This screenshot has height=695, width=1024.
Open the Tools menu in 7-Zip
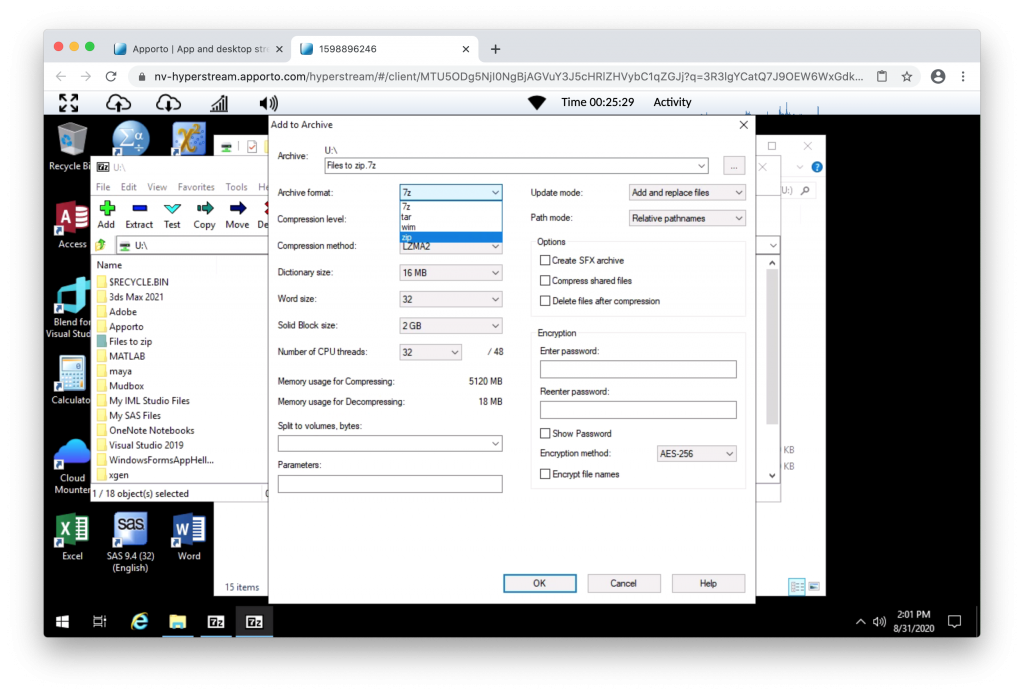236,187
